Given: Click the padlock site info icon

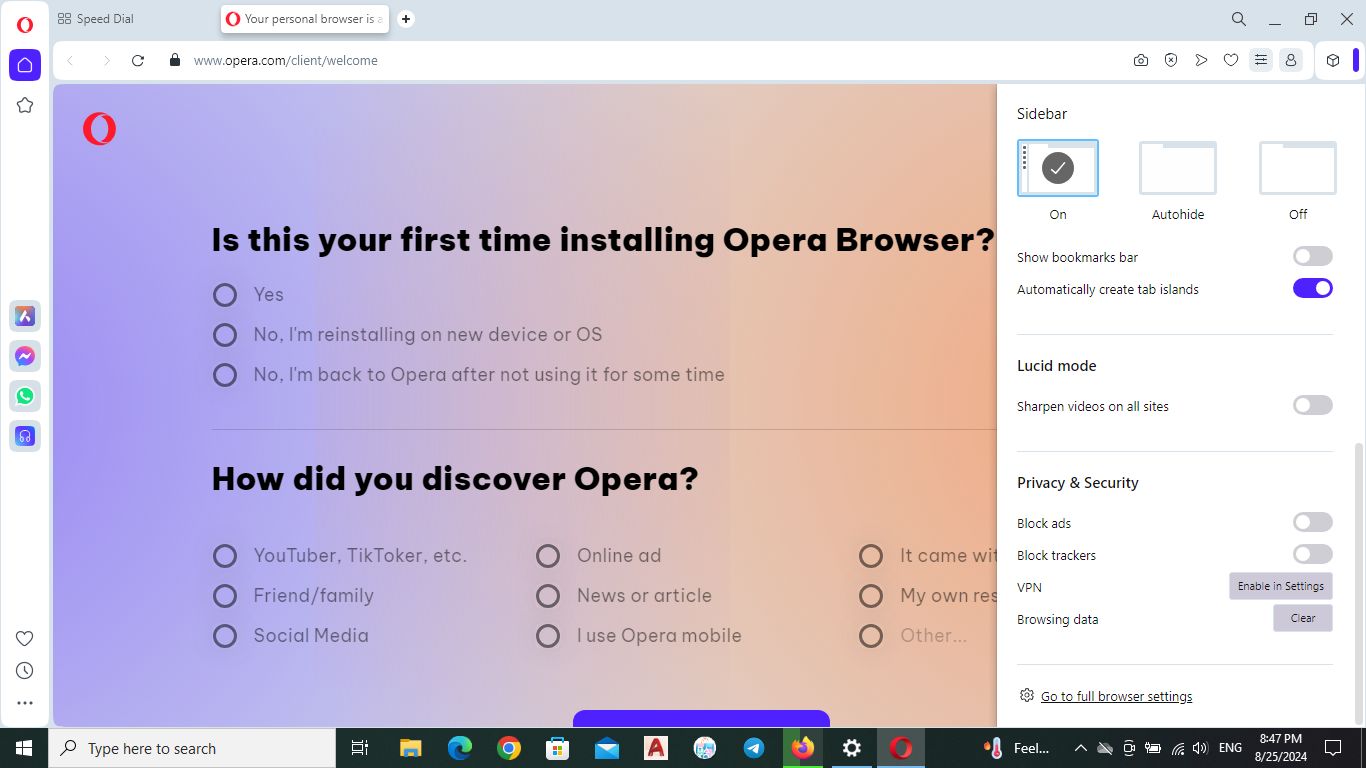Looking at the screenshot, I should pos(175,60).
